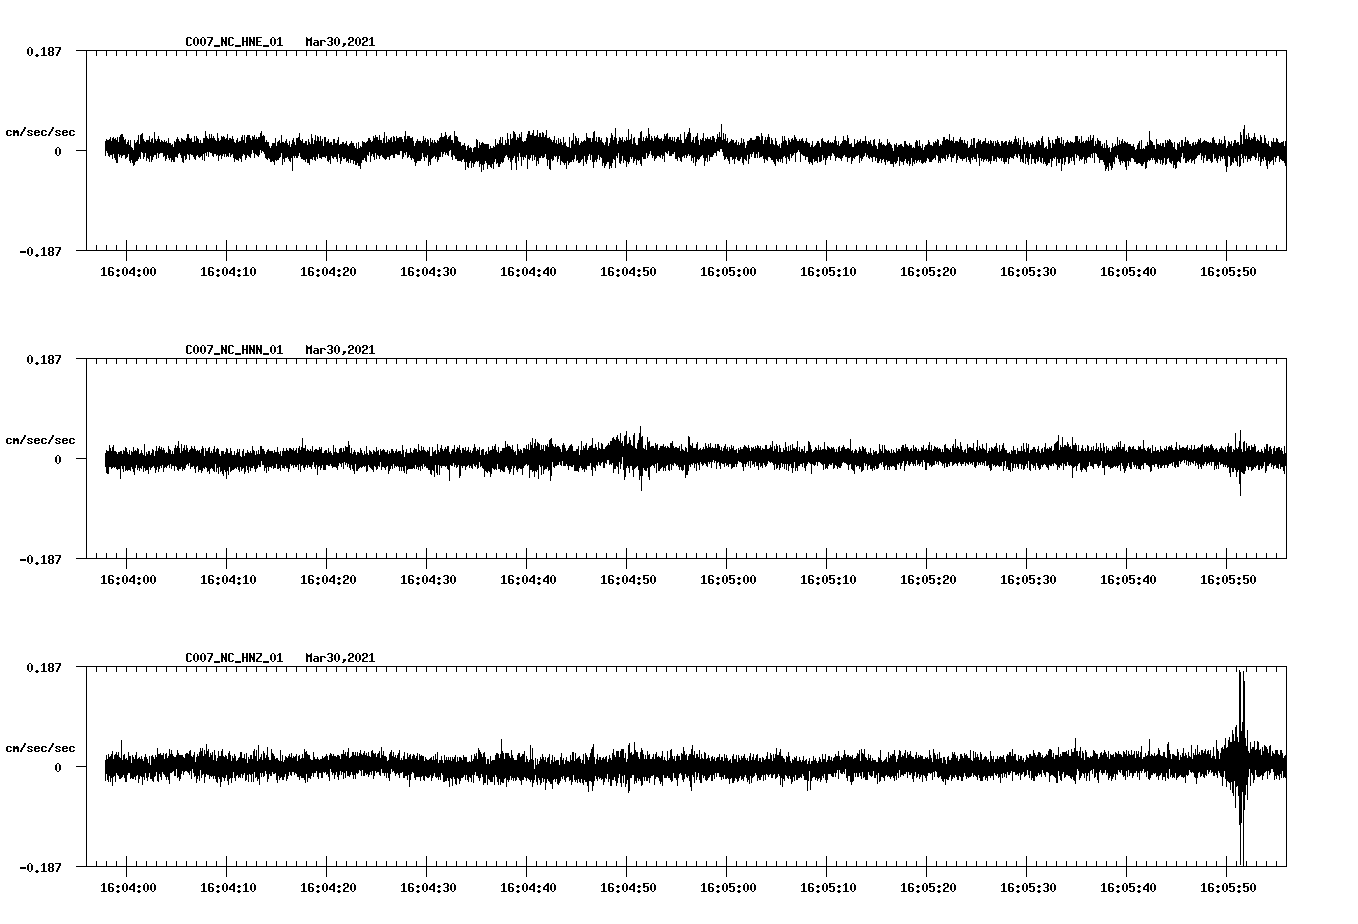Select the middle of the HNE waveform trace
The height and width of the screenshot is (924, 1358).
[690, 150]
